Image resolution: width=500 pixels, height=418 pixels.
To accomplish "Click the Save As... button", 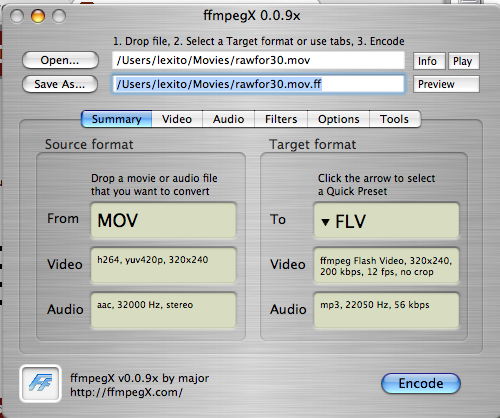I will (x=60, y=84).
